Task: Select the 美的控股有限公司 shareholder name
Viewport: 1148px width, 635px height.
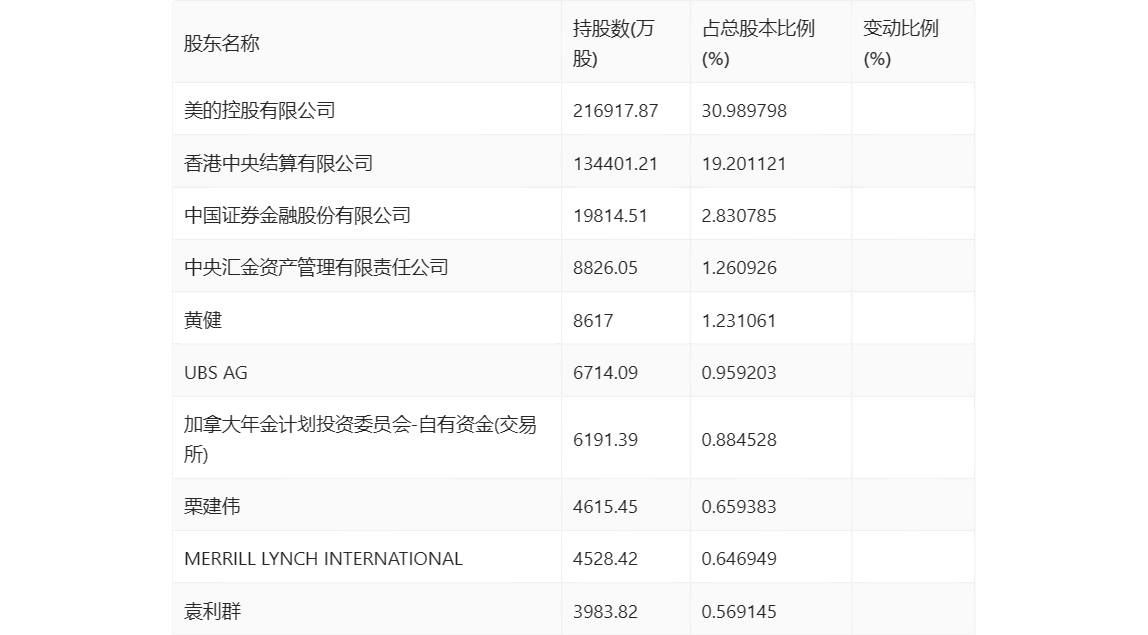Action: (260, 111)
